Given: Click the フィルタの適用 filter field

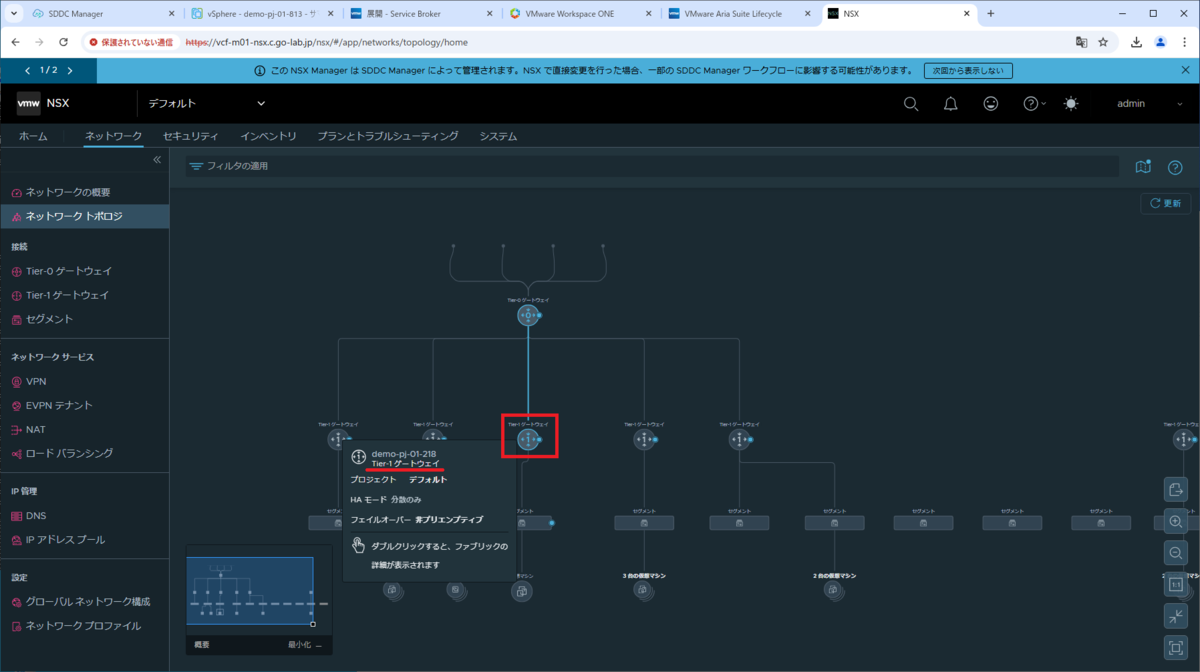Looking at the screenshot, I should tap(651, 166).
